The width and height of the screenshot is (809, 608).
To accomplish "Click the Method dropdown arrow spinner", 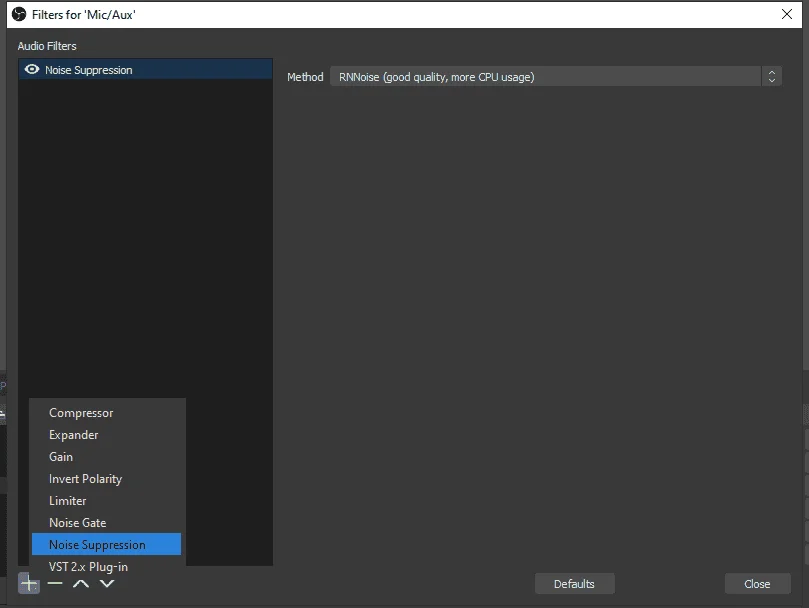I will (771, 76).
